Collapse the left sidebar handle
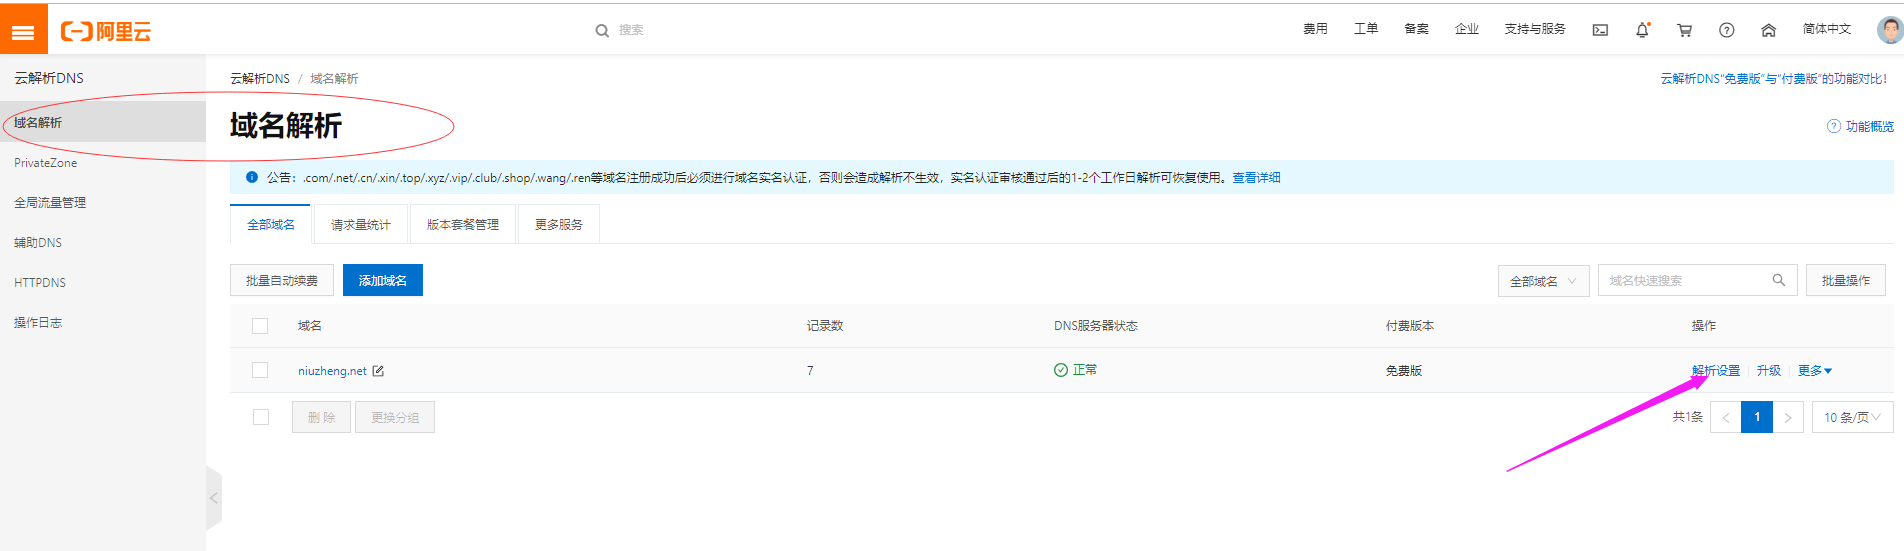 pos(213,497)
